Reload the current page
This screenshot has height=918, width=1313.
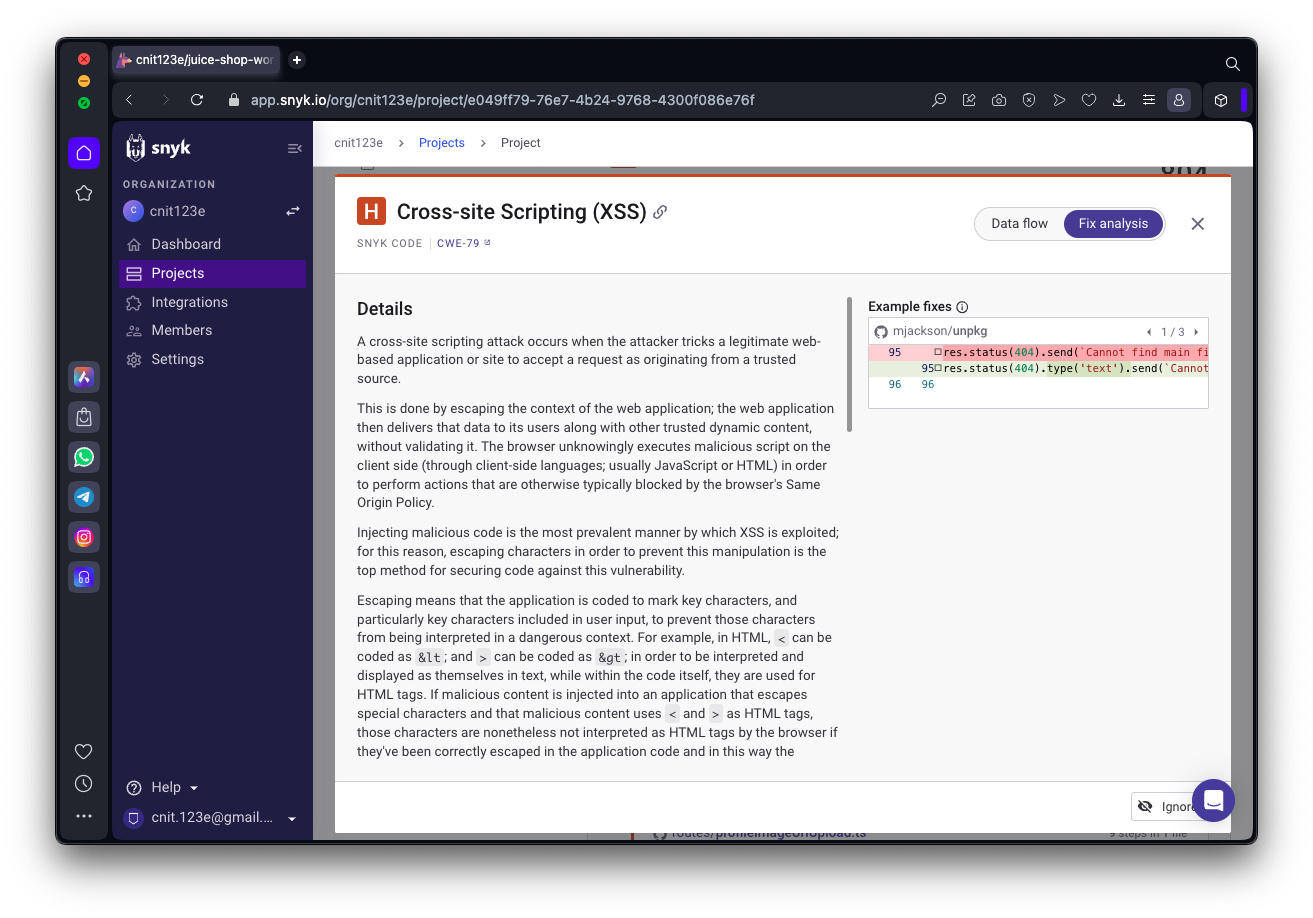197,100
